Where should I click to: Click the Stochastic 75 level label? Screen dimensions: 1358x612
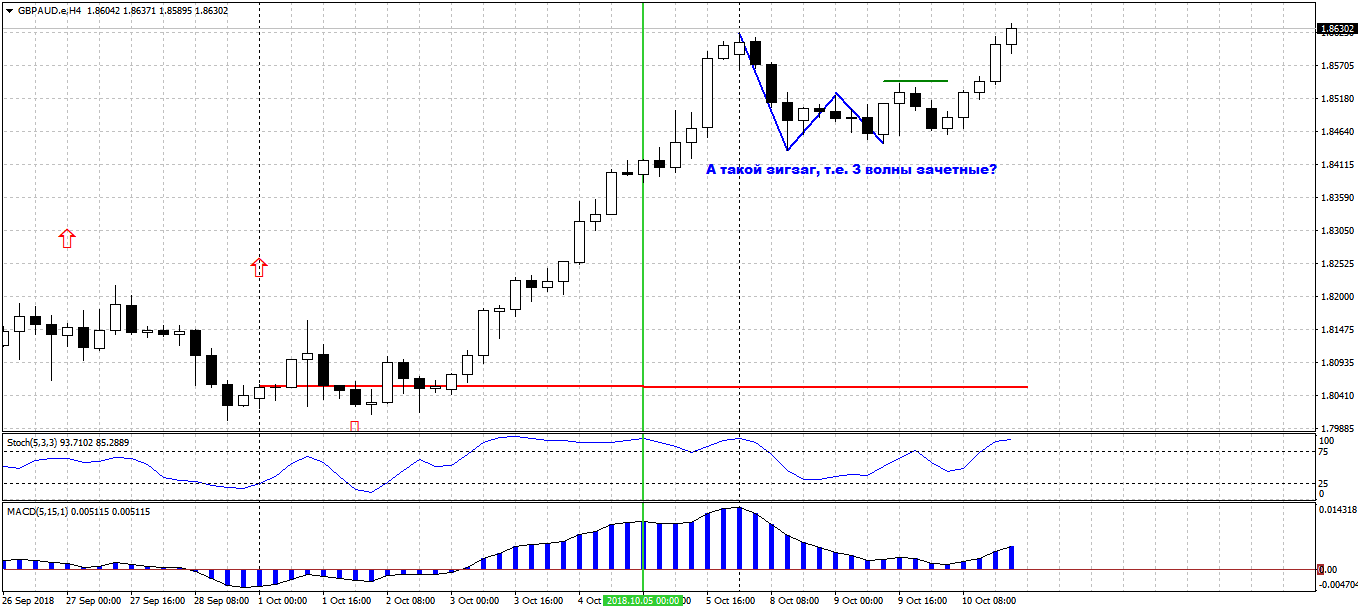click(x=1324, y=452)
